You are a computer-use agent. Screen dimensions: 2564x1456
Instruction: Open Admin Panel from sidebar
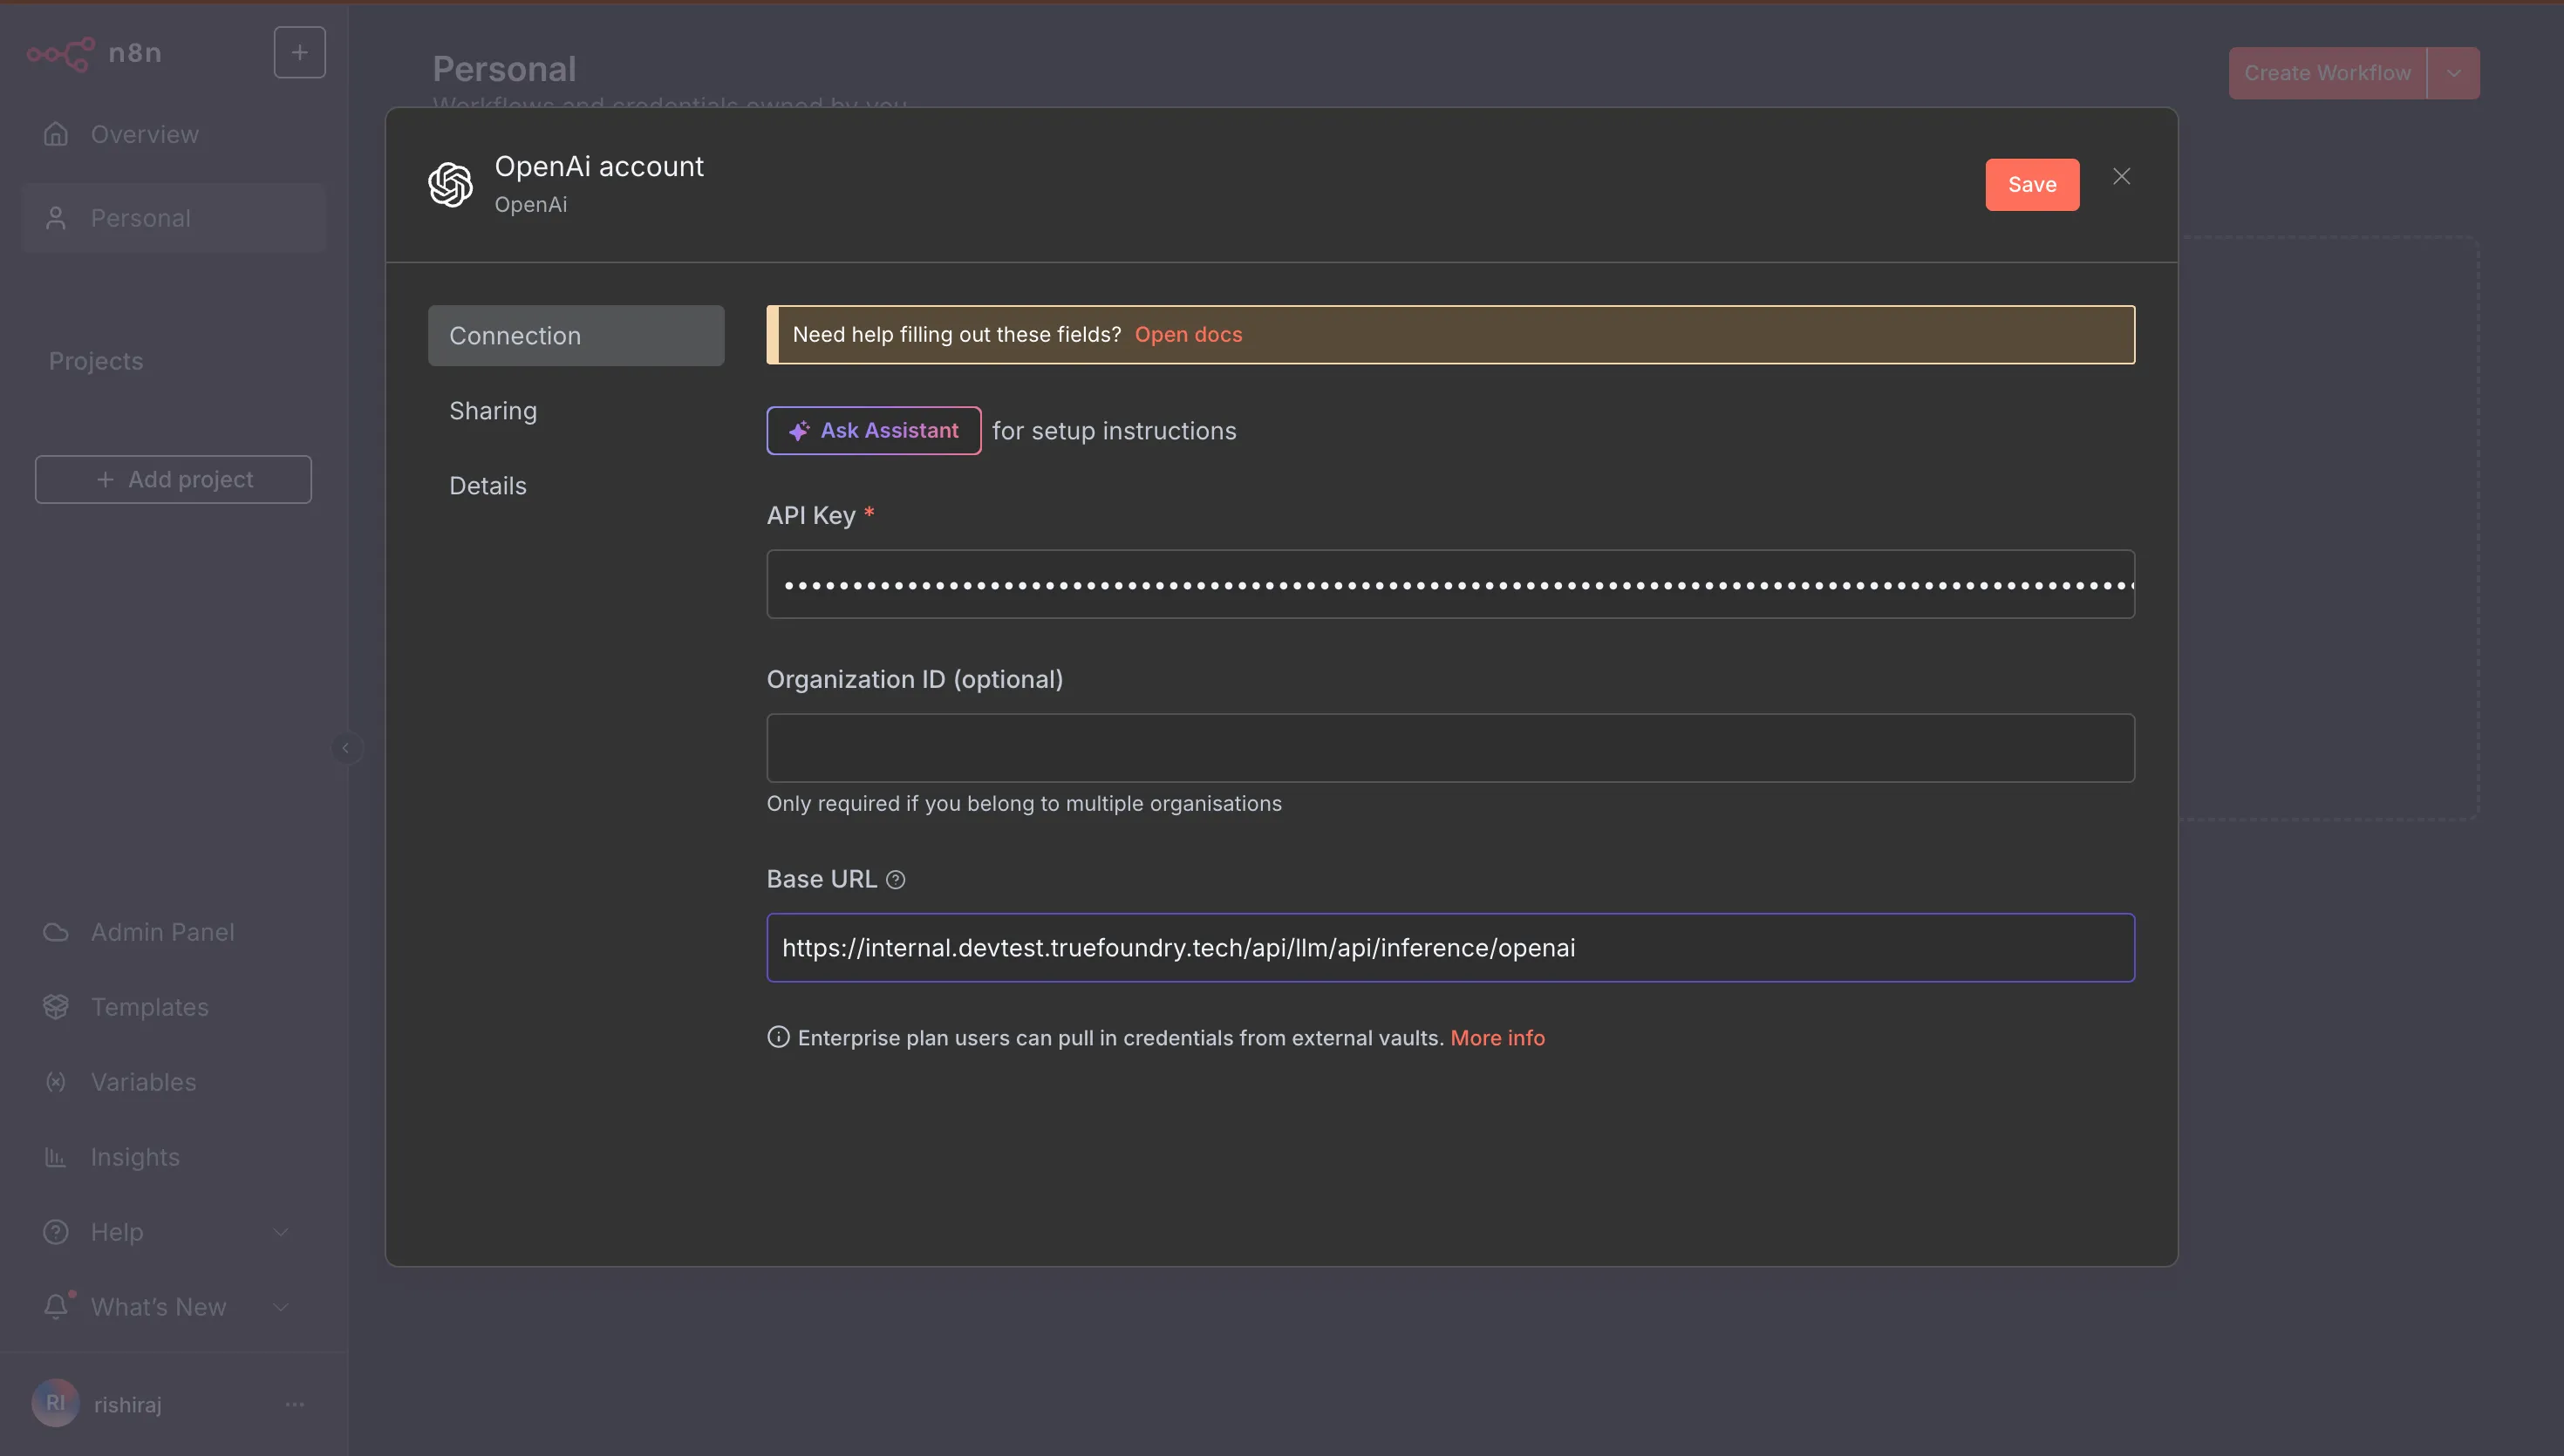point(162,932)
